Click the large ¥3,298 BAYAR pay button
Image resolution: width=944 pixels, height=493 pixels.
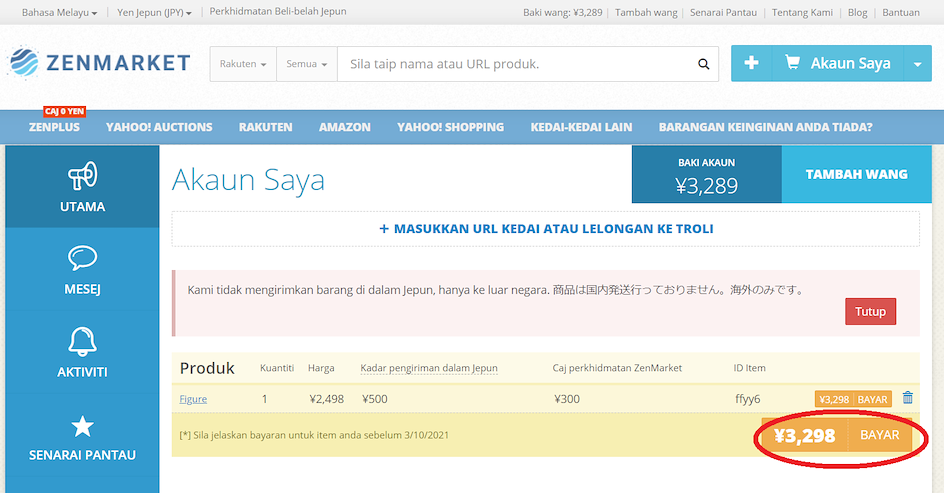coord(837,435)
